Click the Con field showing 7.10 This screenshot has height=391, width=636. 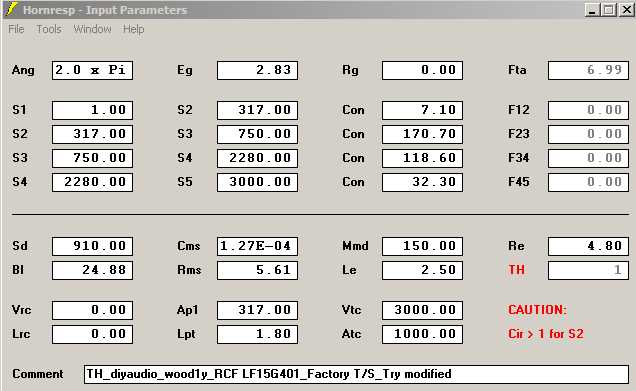[x=422, y=110]
